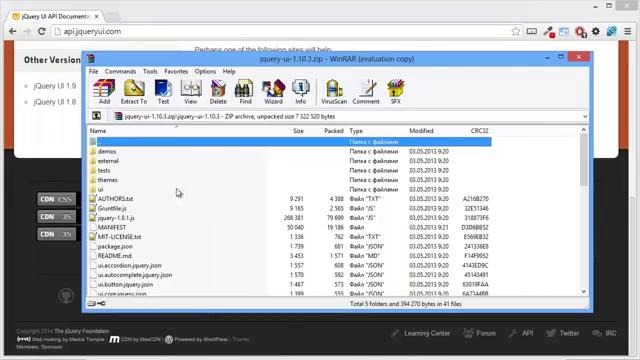Open the Forum footer link
This screenshot has height=360, width=640.
(486, 333)
